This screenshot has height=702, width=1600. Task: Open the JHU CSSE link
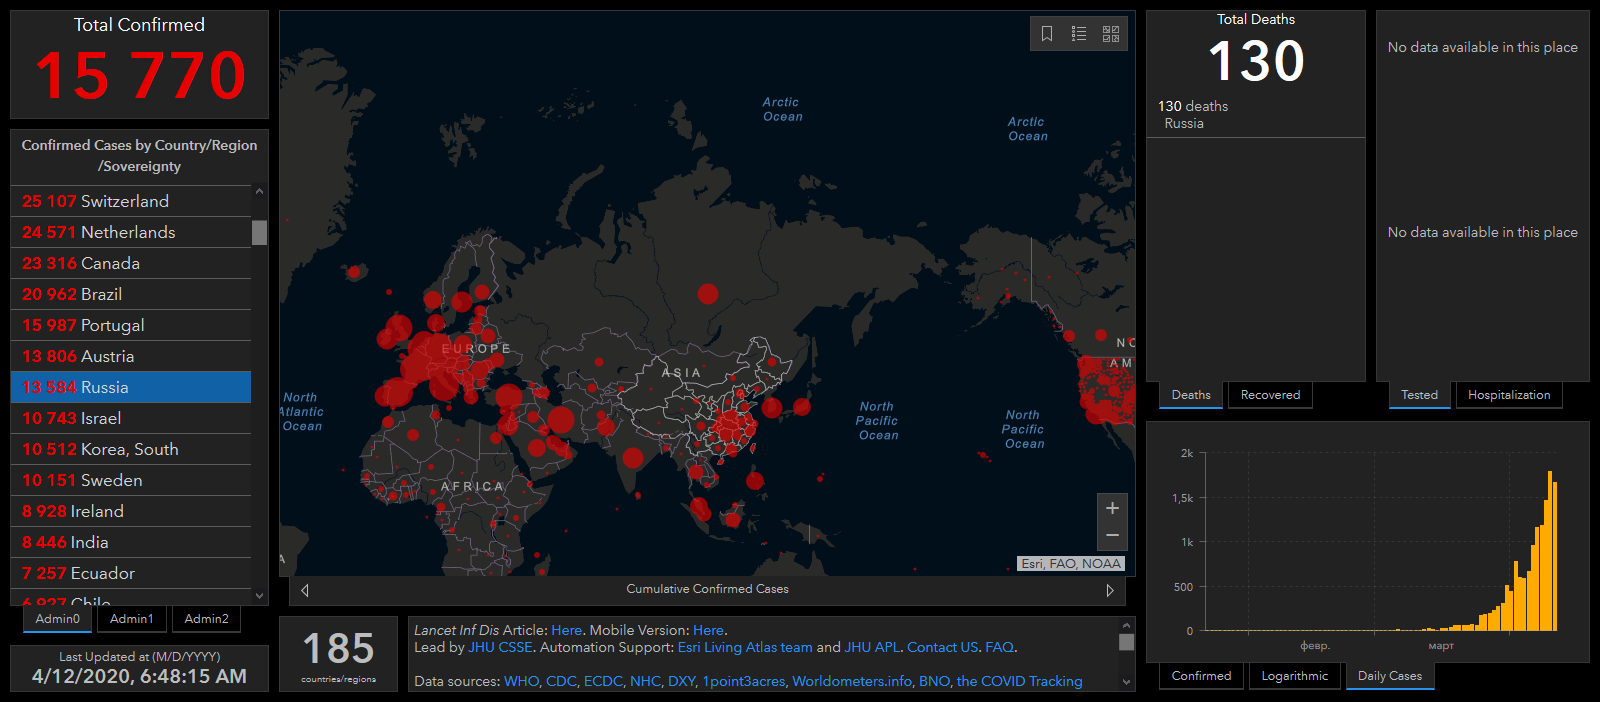[500, 647]
